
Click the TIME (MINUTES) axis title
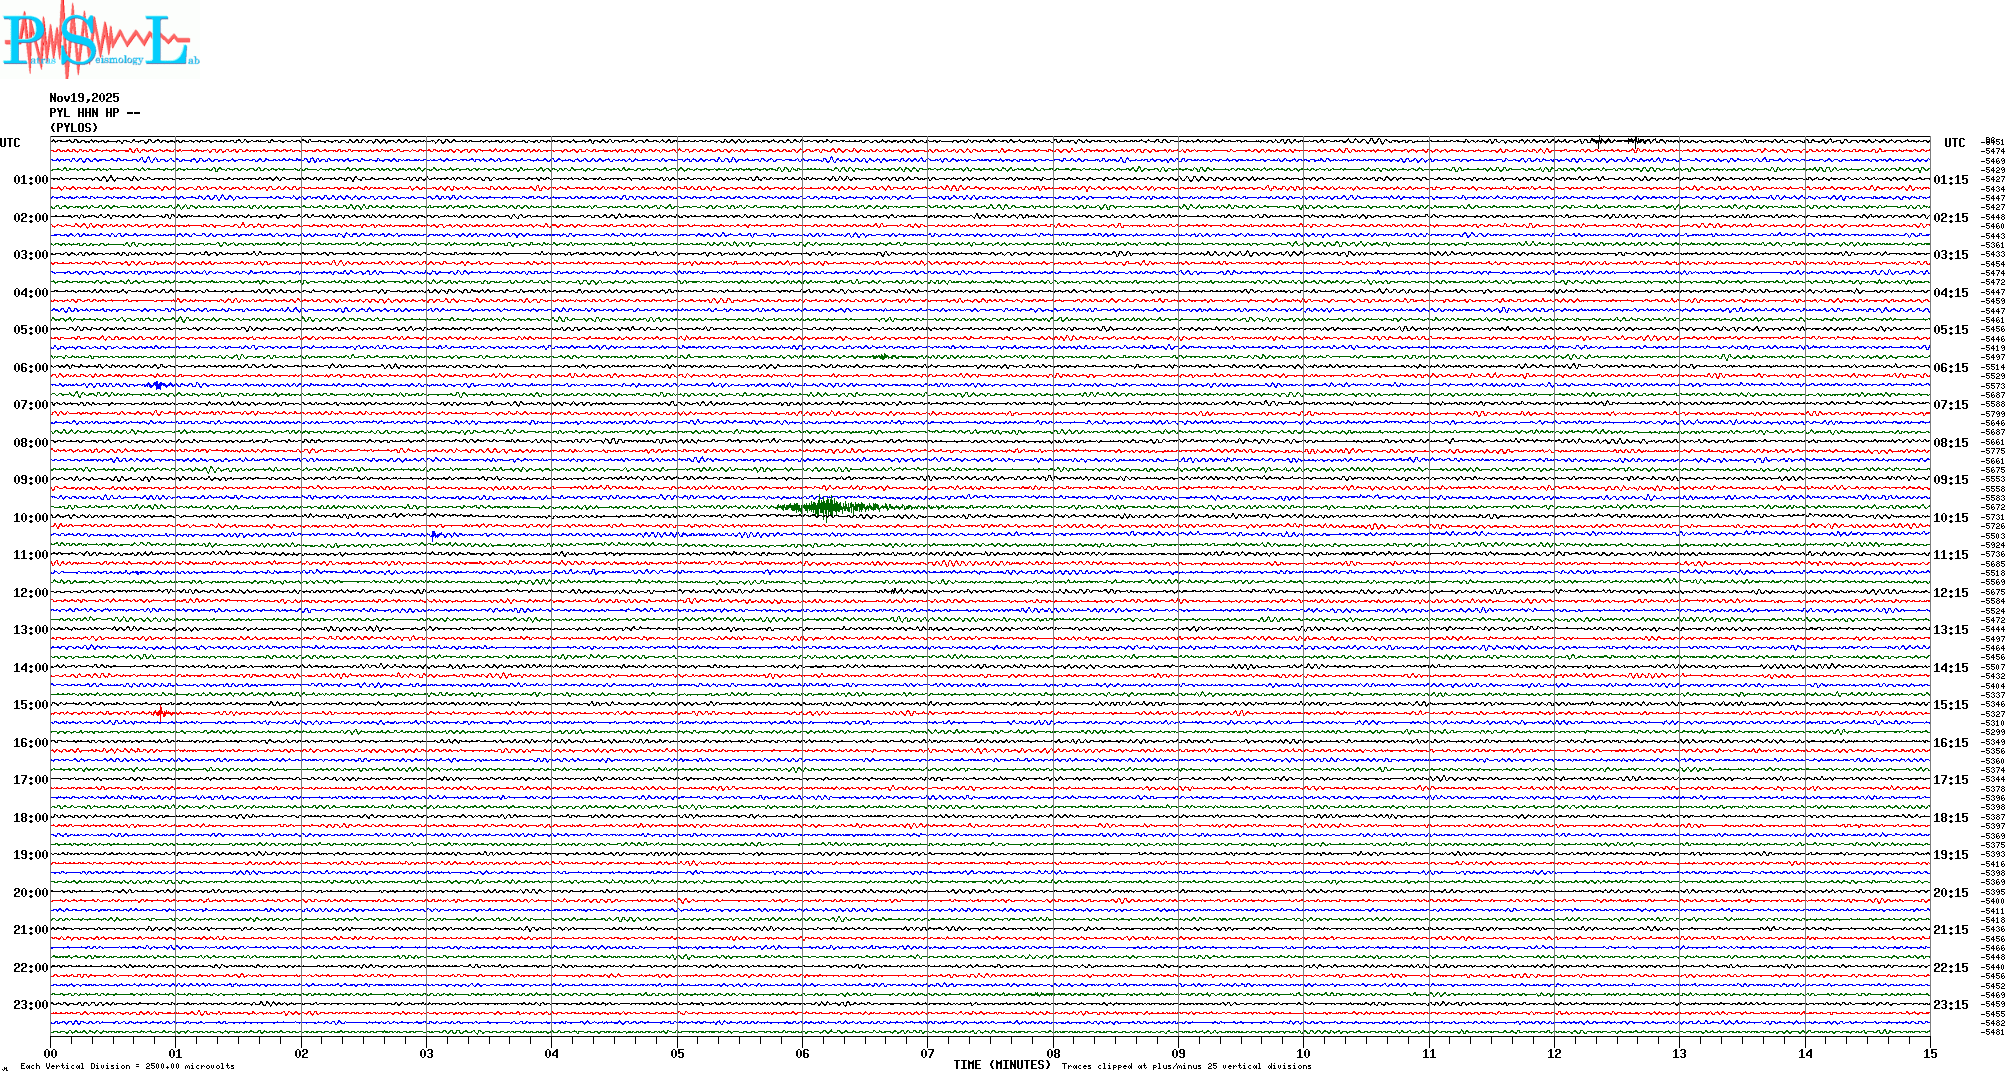1002,1065
